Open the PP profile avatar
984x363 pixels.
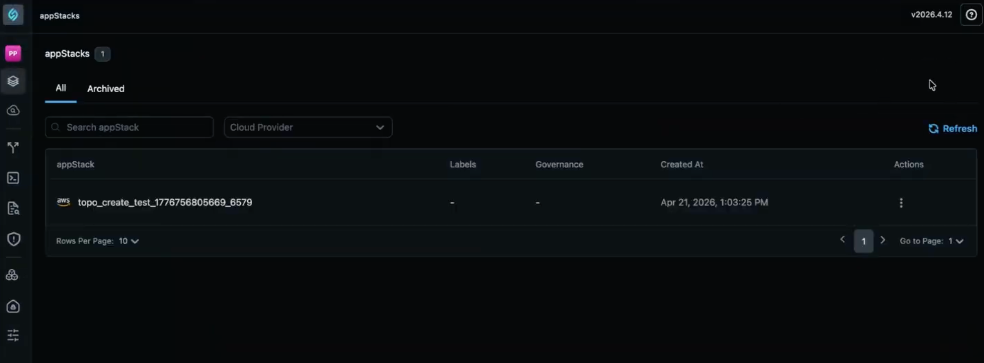(13, 53)
